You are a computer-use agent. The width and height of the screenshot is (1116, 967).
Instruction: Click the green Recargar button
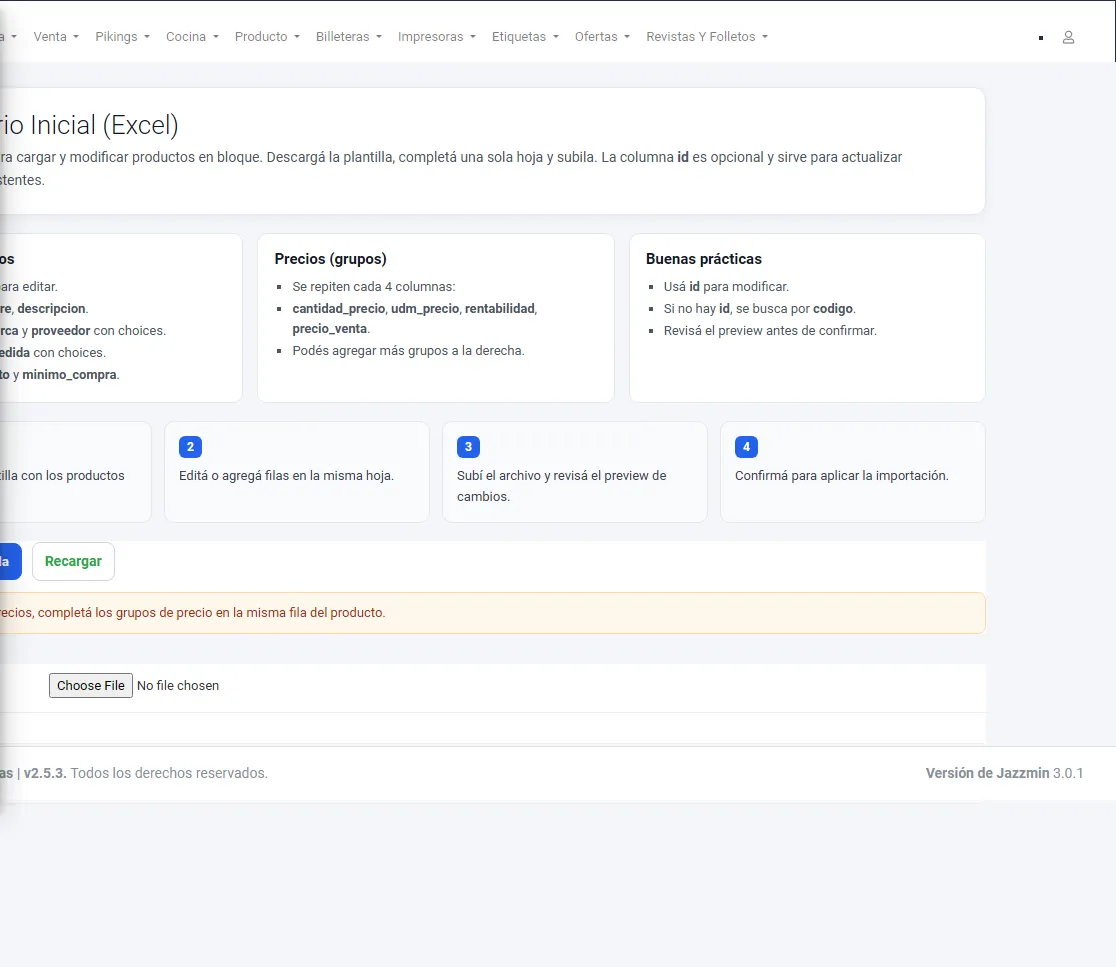(x=73, y=561)
